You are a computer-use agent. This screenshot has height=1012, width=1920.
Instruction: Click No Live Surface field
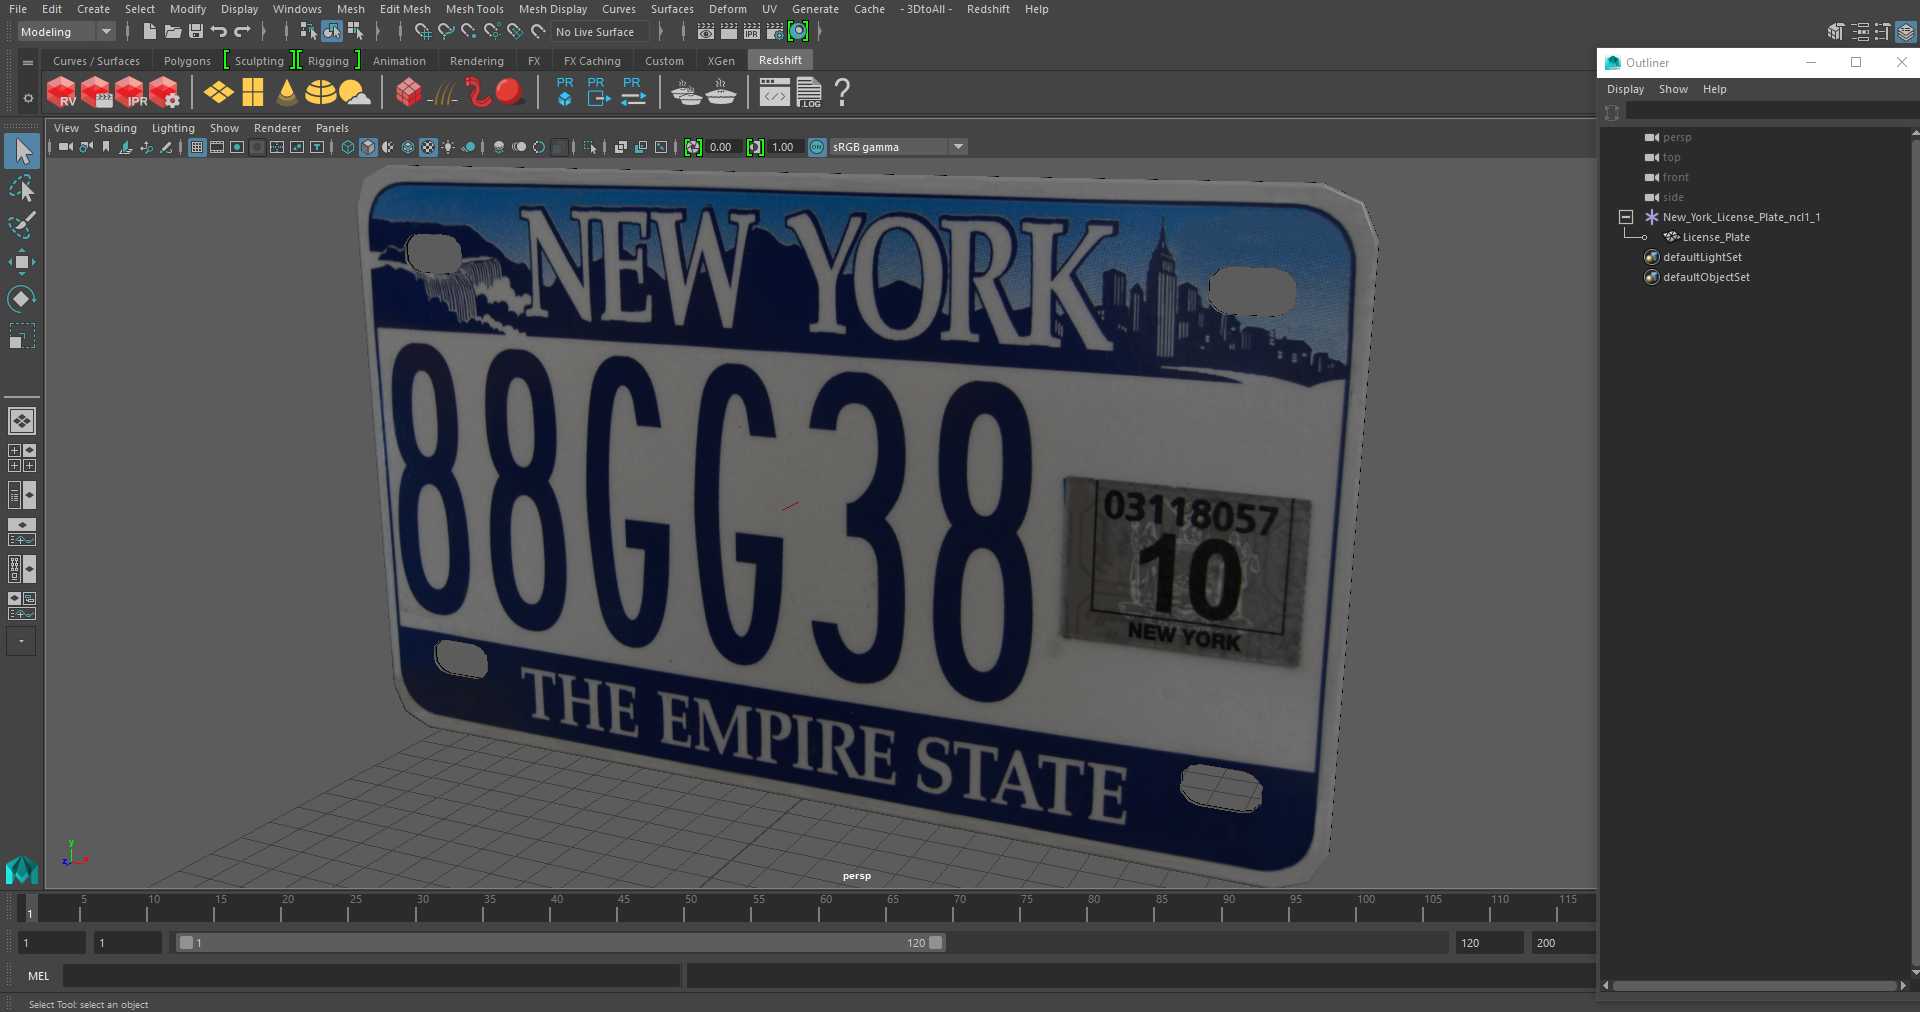(x=600, y=32)
